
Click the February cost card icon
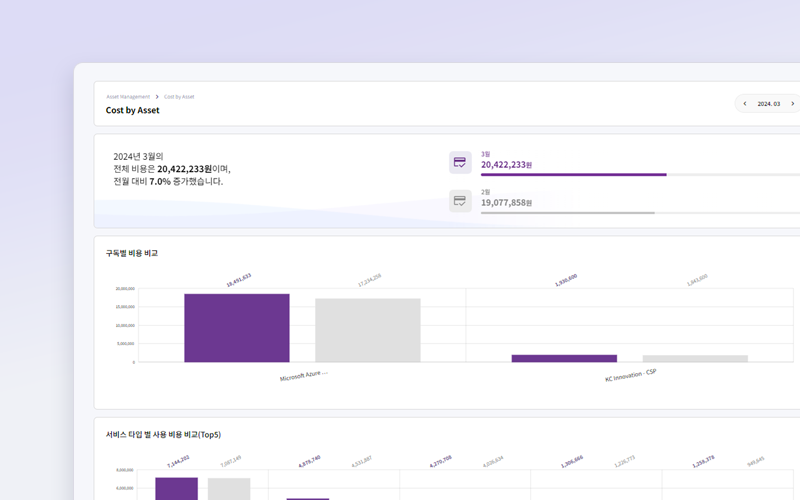point(460,201)
